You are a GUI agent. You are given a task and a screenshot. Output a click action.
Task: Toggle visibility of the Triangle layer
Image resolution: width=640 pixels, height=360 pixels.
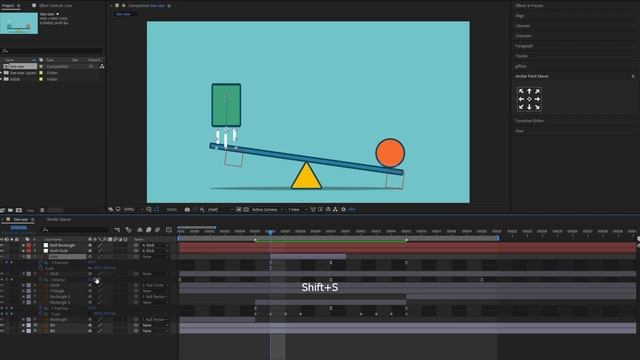pyautogui.click(x=2, y=291)
